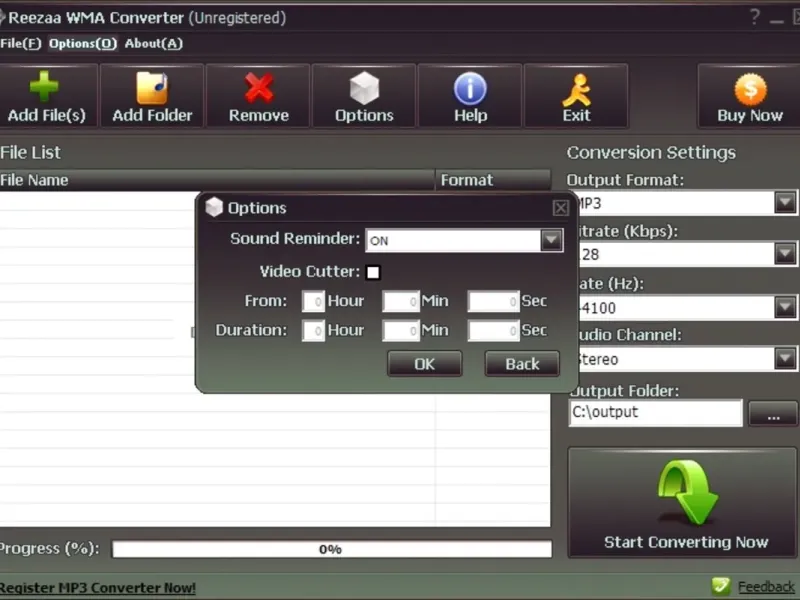Screen dimensions: 800x600
Task: Open the About(A) menu
Action: coord(154,43)
